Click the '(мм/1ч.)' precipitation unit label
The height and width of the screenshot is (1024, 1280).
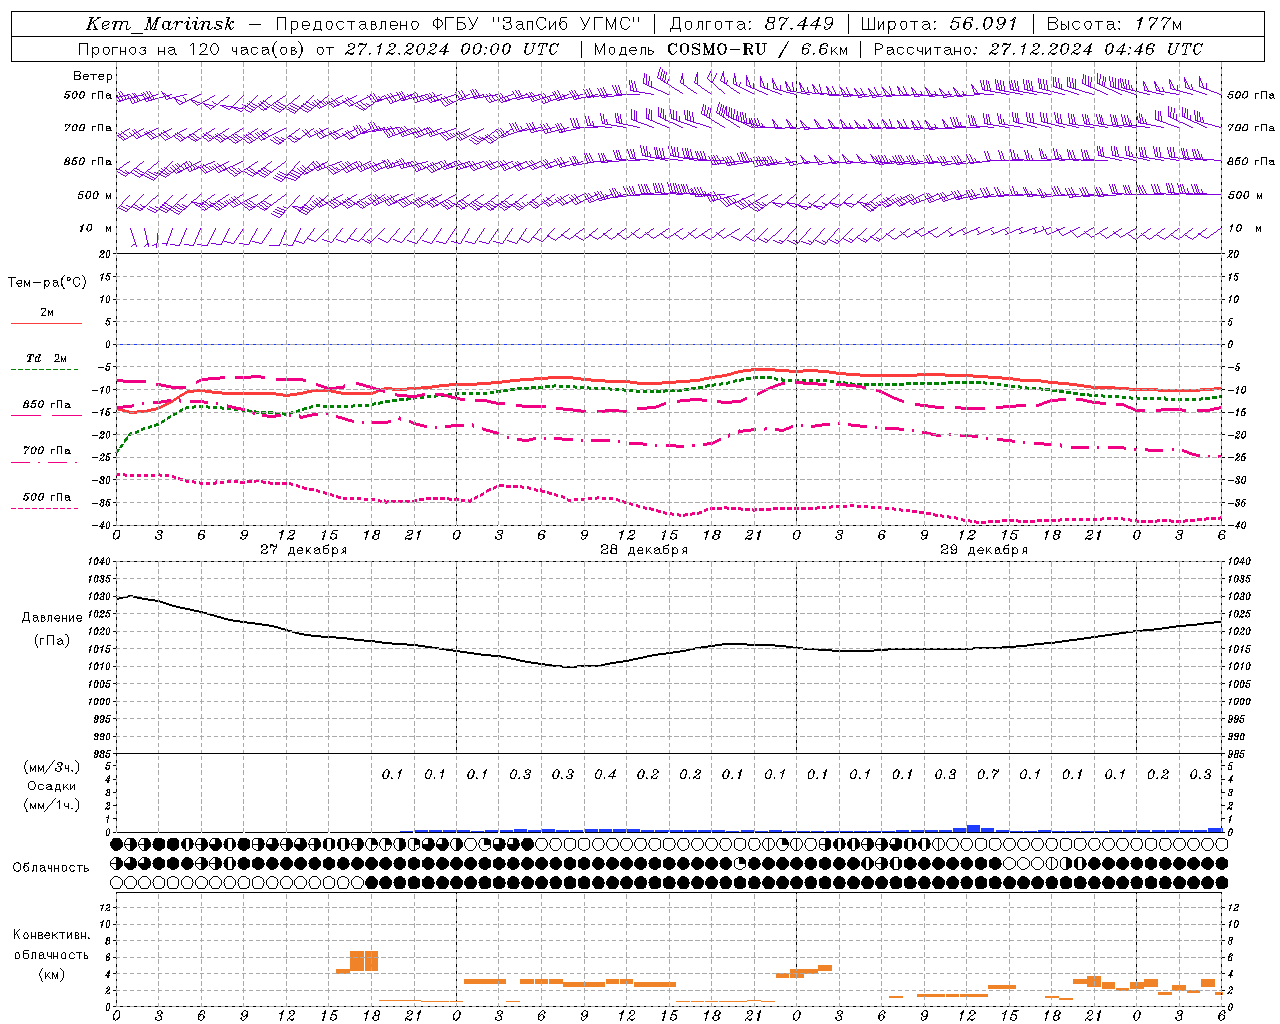[52, 805]
